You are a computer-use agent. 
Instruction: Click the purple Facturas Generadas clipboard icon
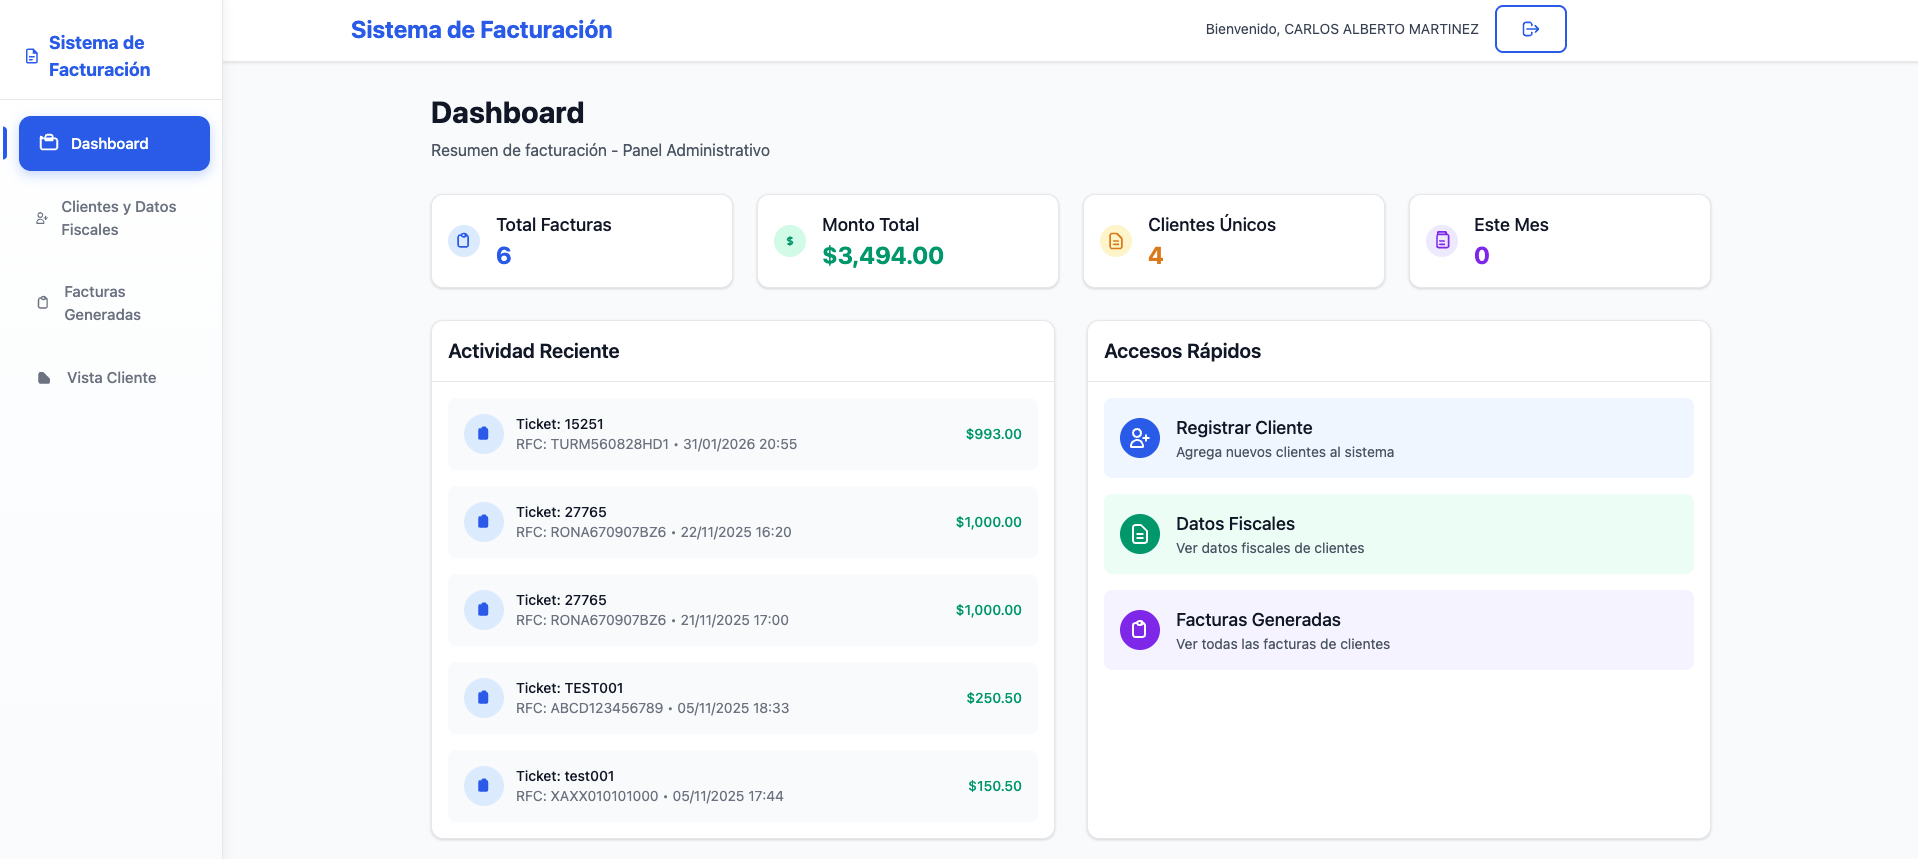point(1139,630)
